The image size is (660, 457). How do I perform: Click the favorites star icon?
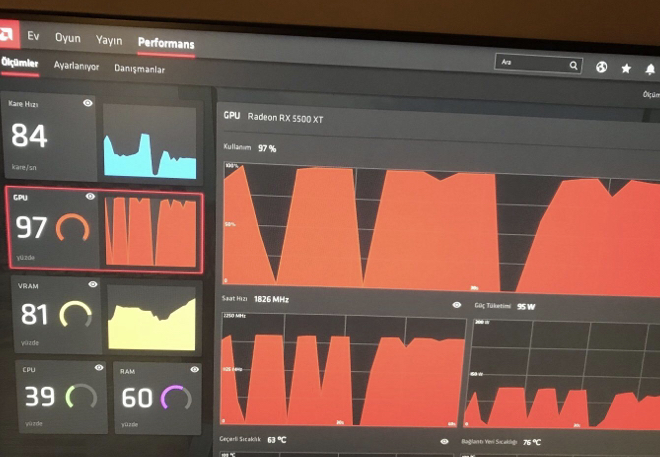(626, 68)
